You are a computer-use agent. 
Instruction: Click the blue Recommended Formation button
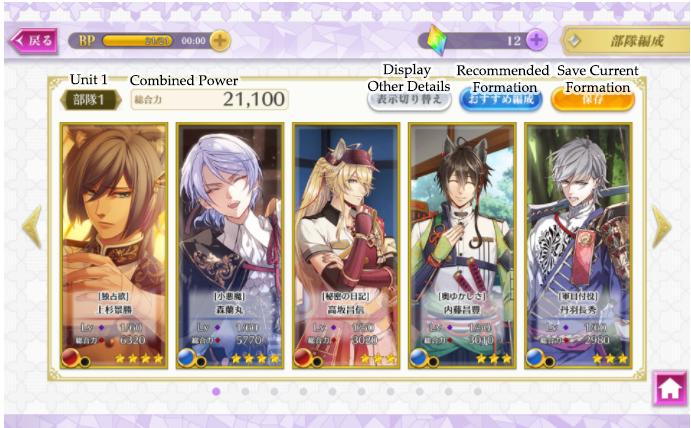pyautogui.click(x=501, y=99)
